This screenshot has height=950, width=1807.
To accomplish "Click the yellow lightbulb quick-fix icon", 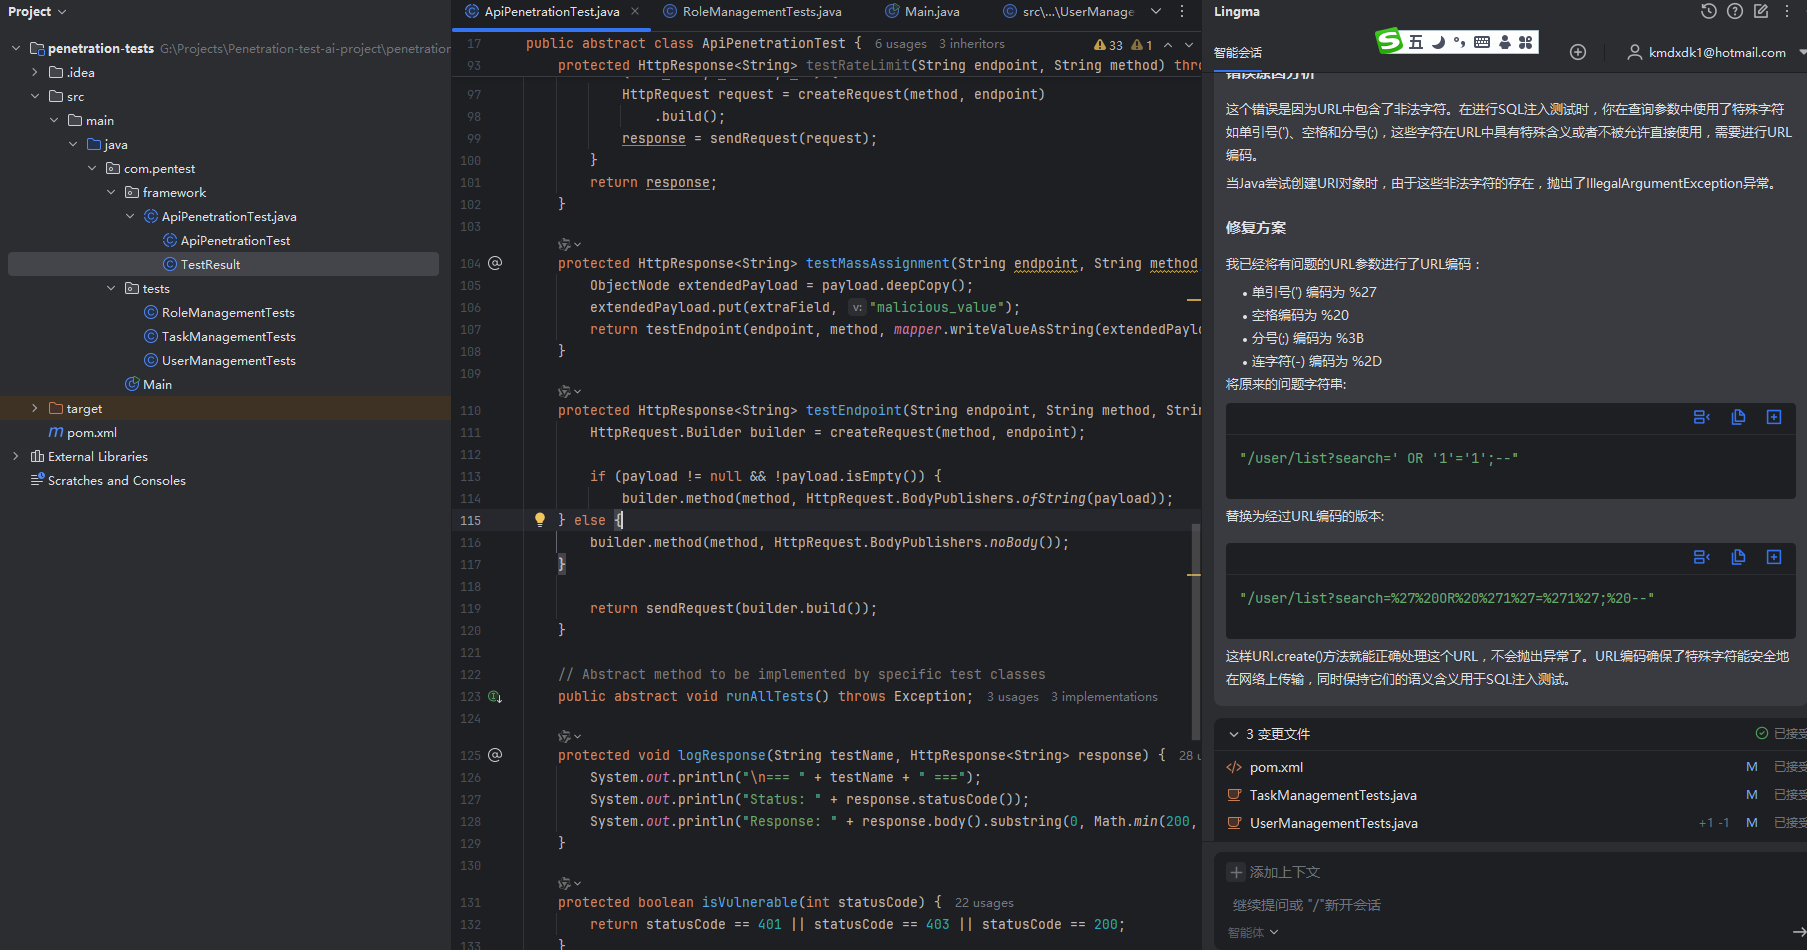I will [x=540, y=519].
